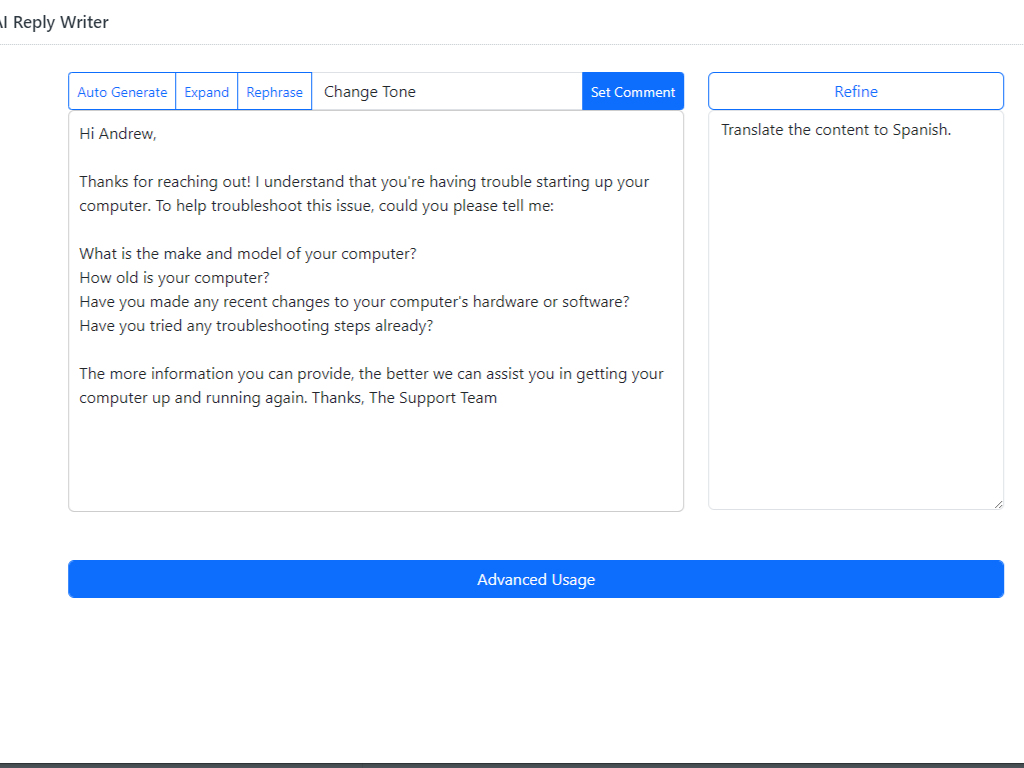1024x768 pixels.
Task: Click the Set Comment button
Action: tap(632, 92)
